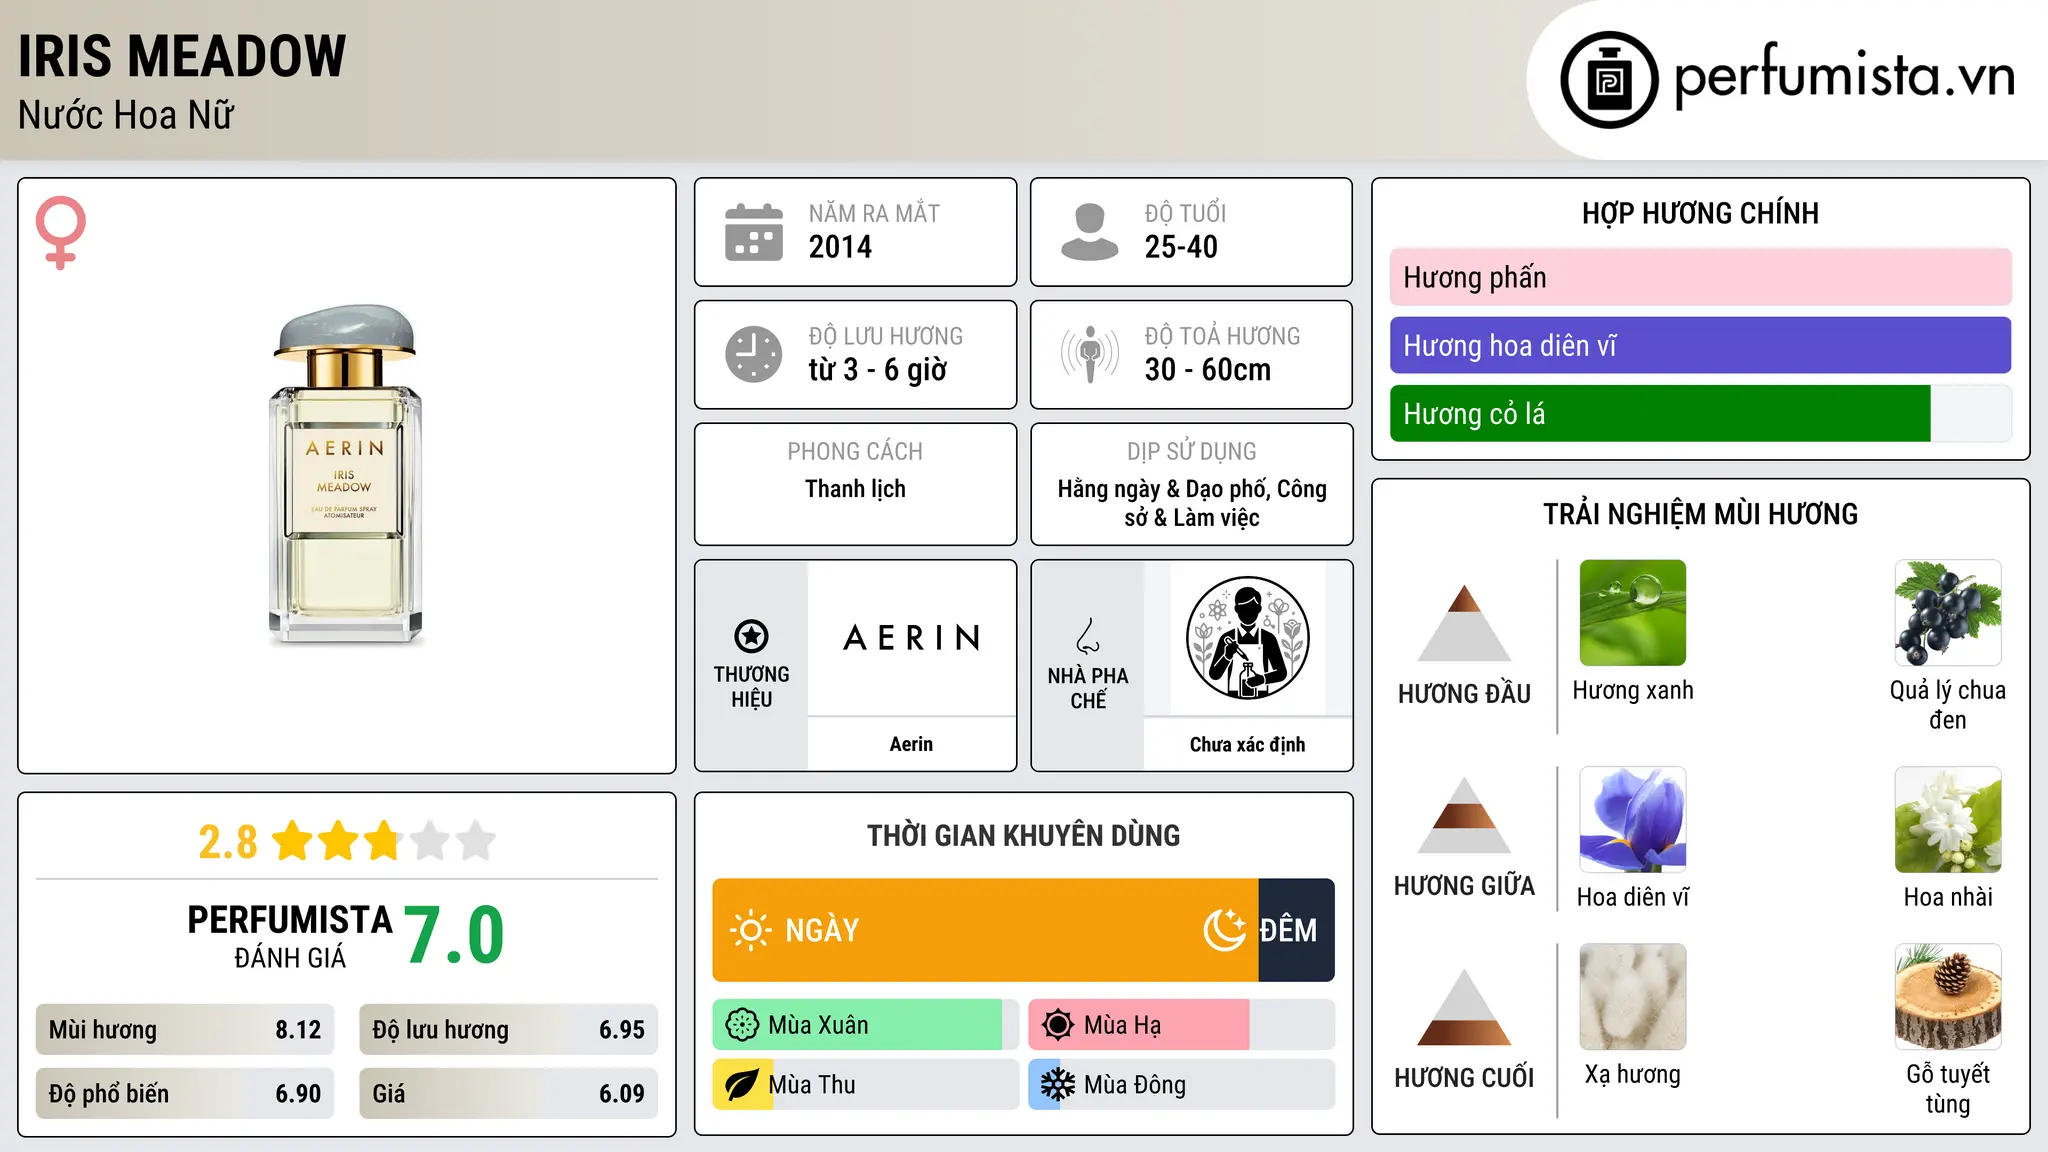
Task: Click the Trải nghiệm mùi hương heading
Action: click(1700, 514)
